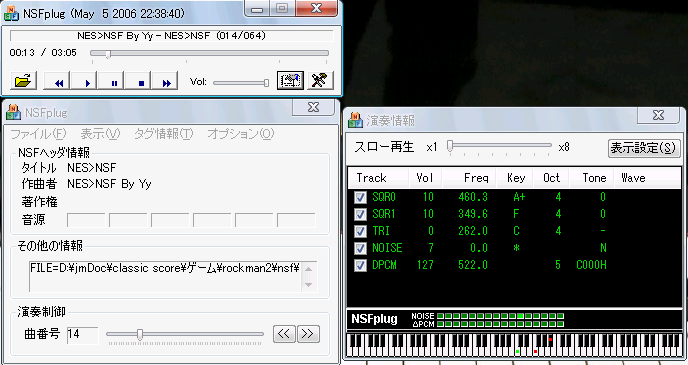Open the 表示(V) menu
688x365 pixels.
[x=100, y=134]
